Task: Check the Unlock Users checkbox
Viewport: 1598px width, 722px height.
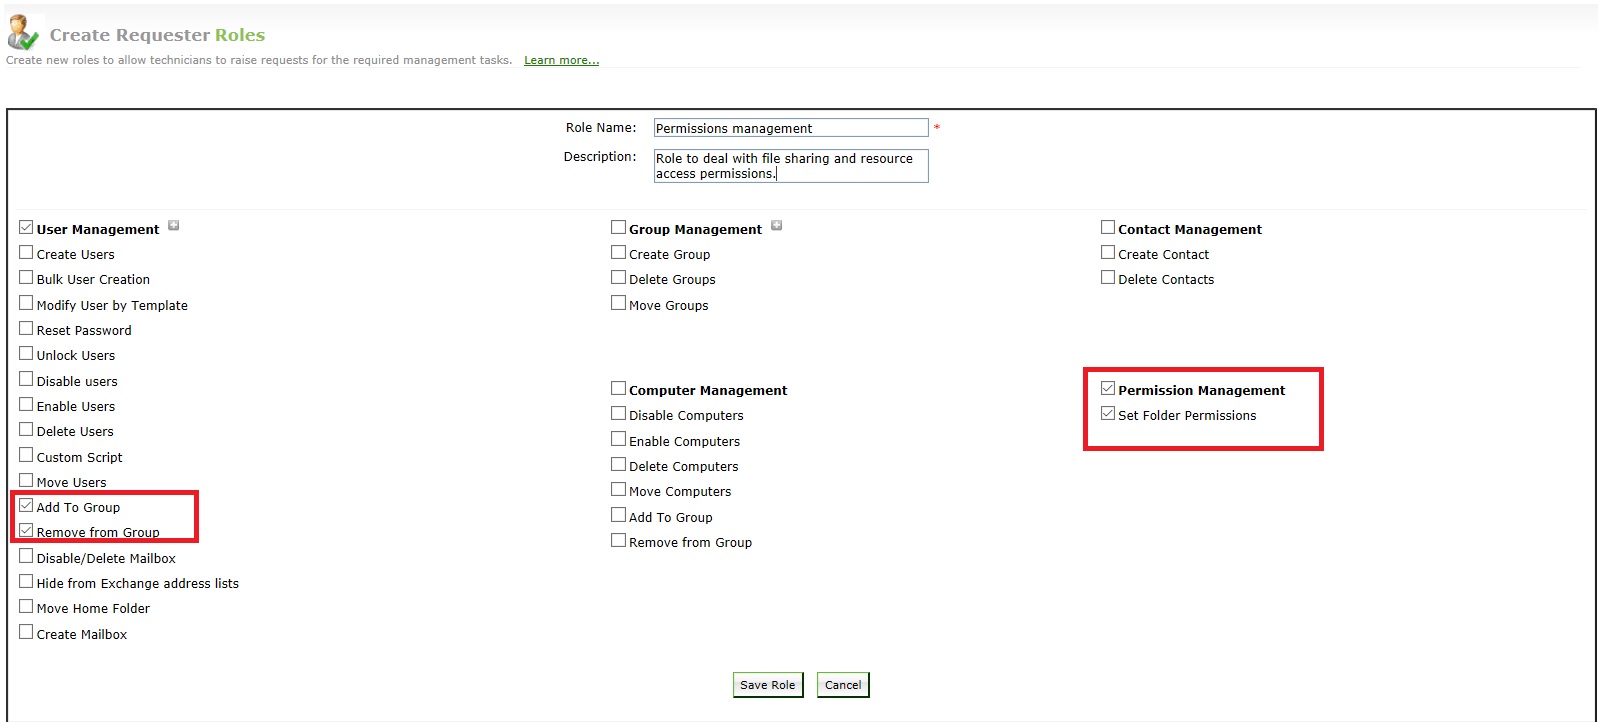Action: [26, 354]
